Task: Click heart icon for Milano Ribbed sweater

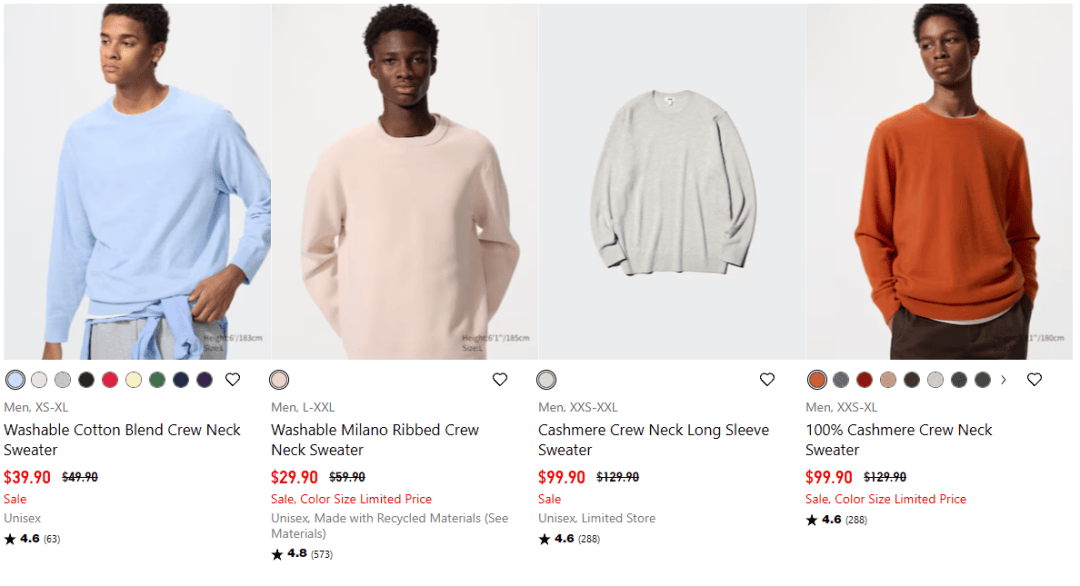Action: [500, 379]
